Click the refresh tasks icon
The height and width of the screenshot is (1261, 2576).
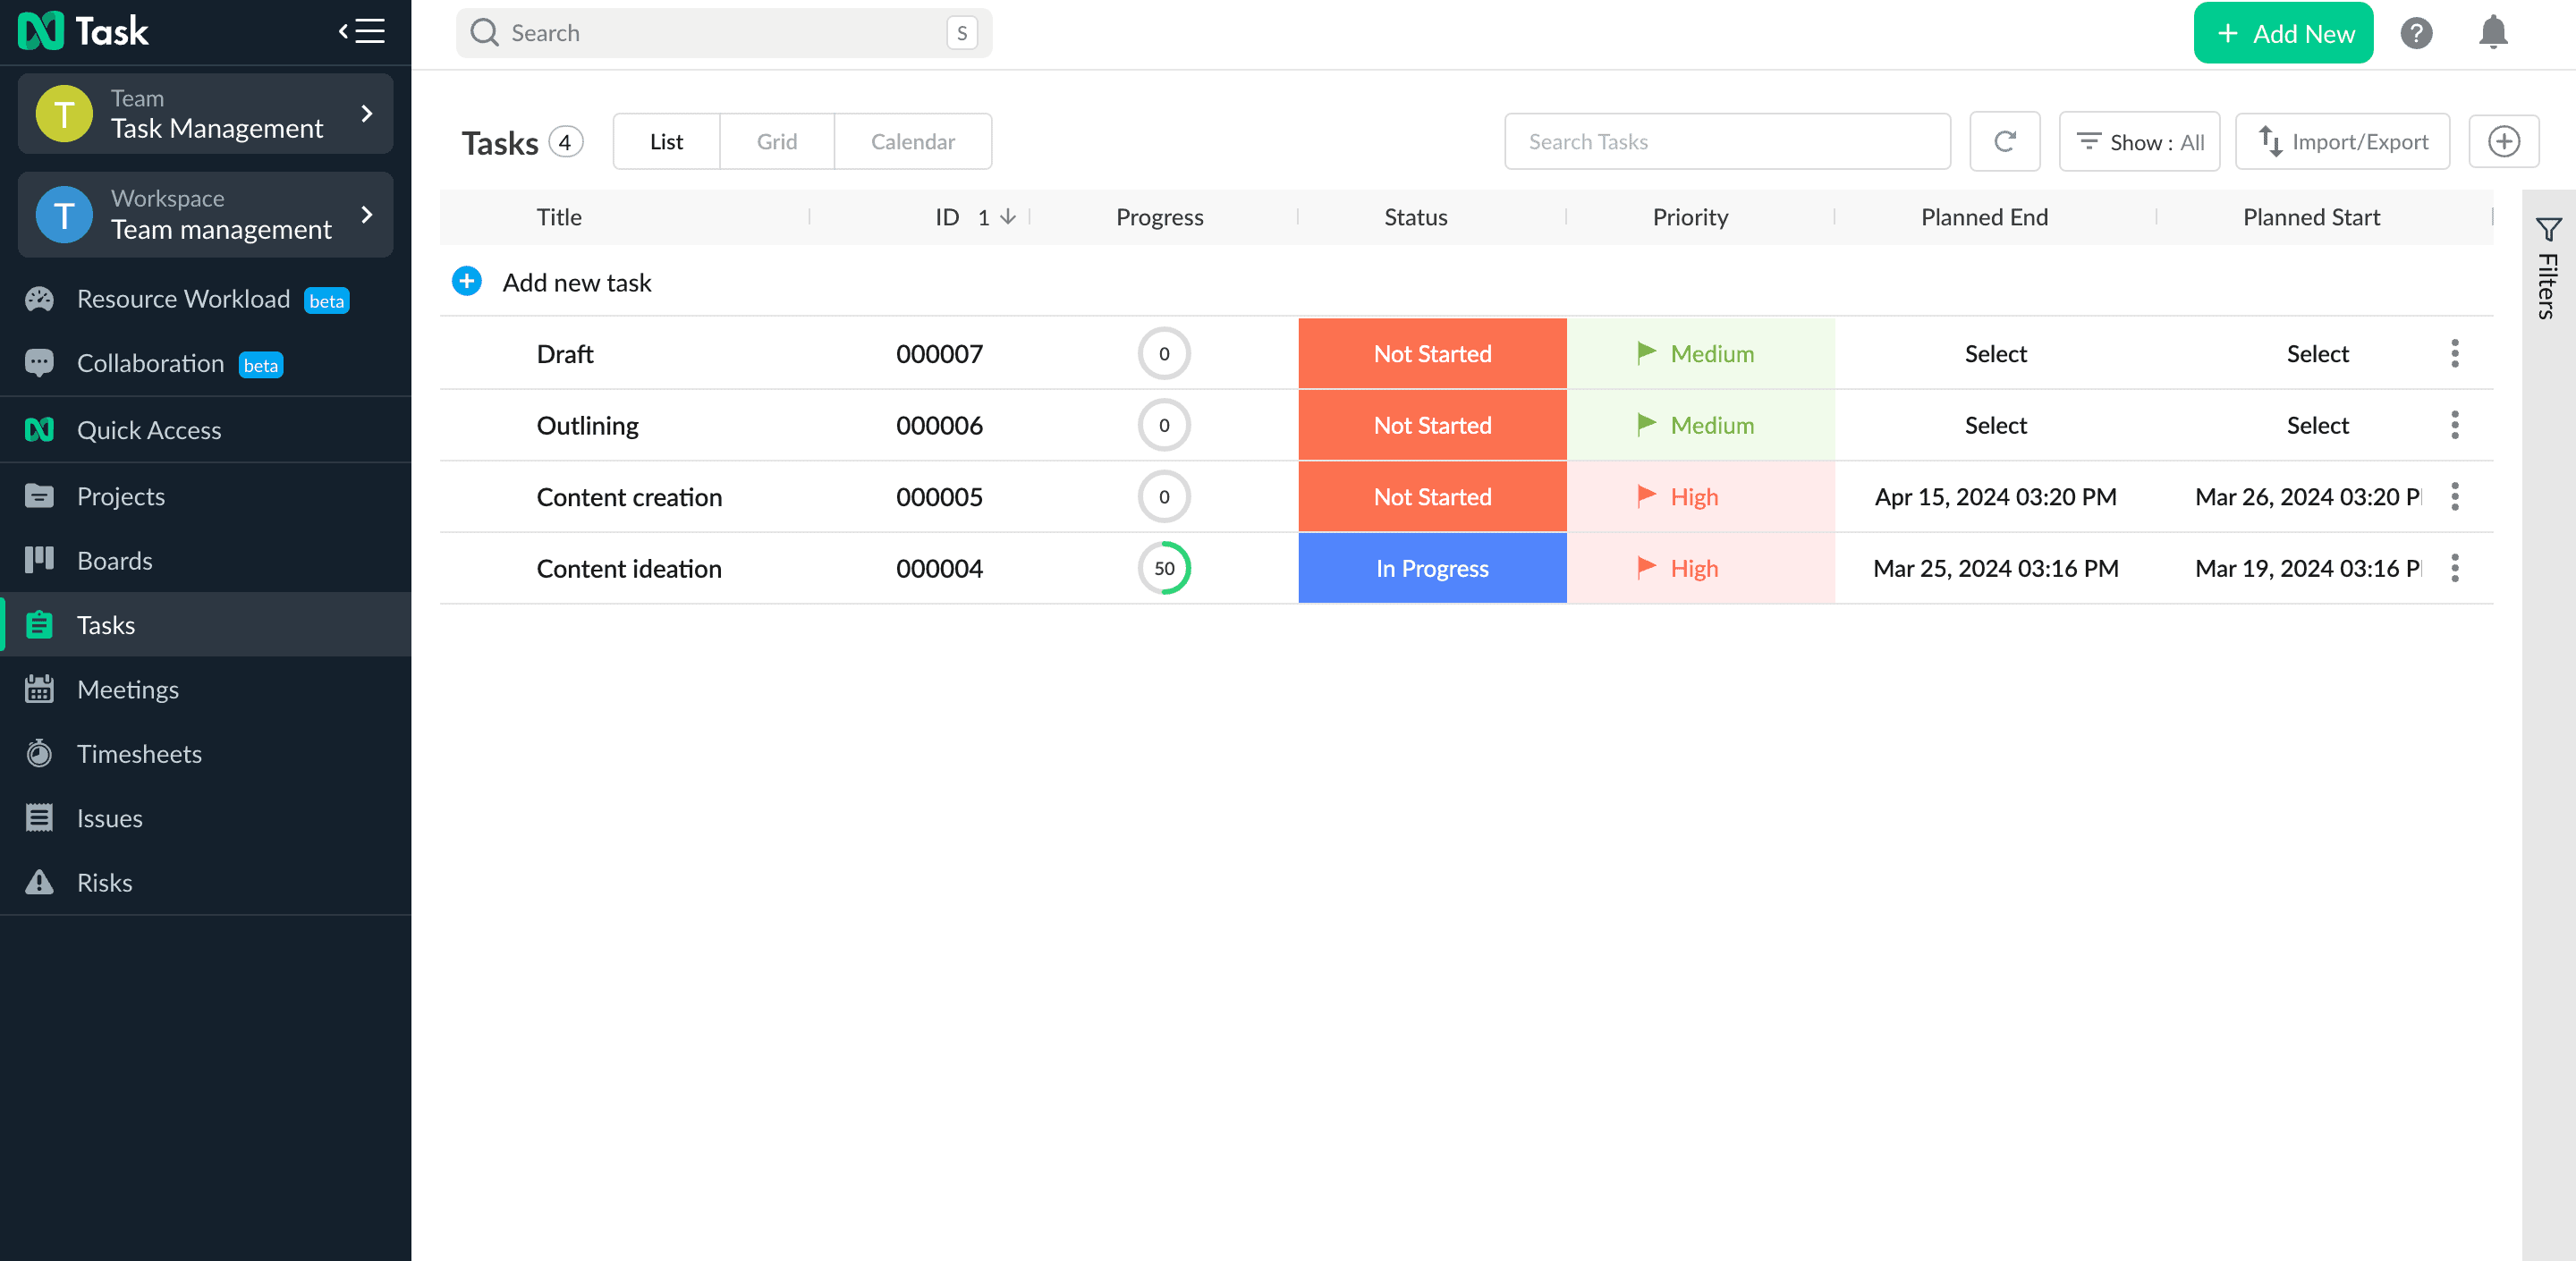pos(2005,142)
